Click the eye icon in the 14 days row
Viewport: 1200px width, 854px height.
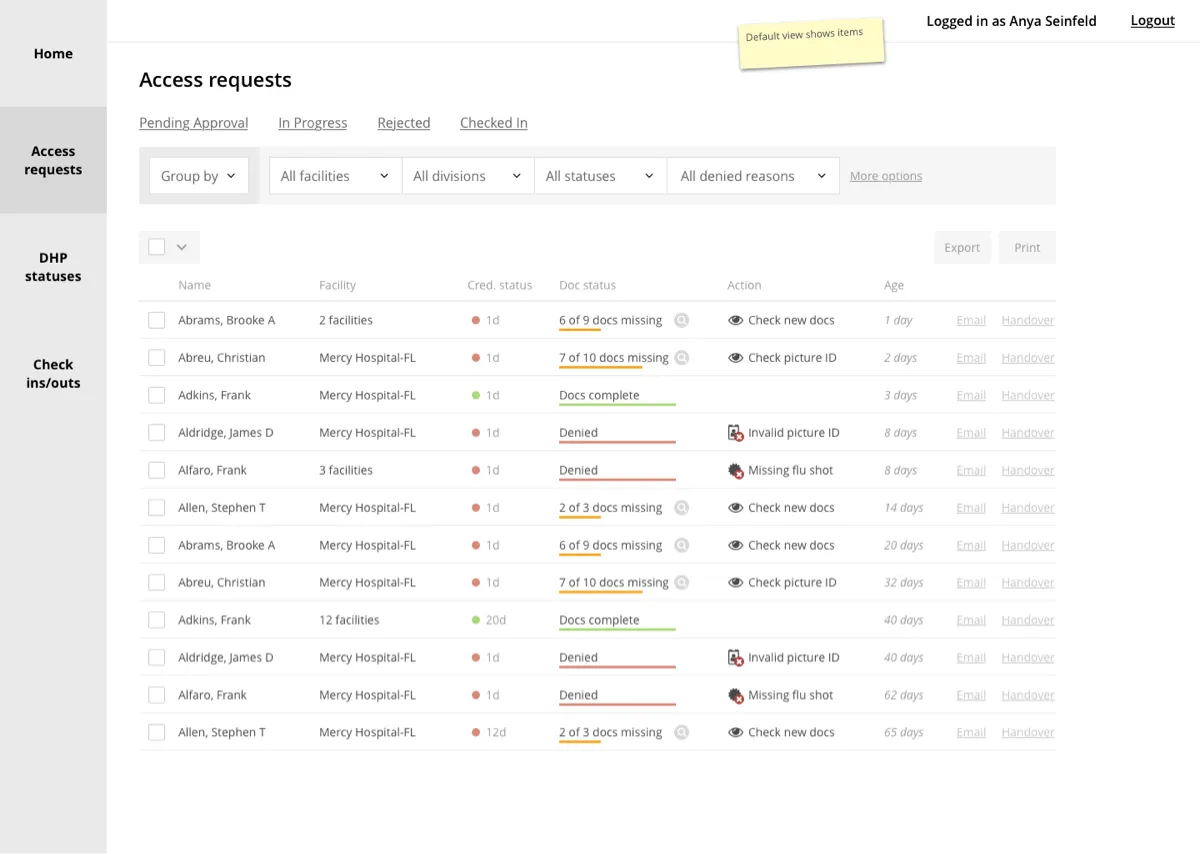(x=736, y=508)
